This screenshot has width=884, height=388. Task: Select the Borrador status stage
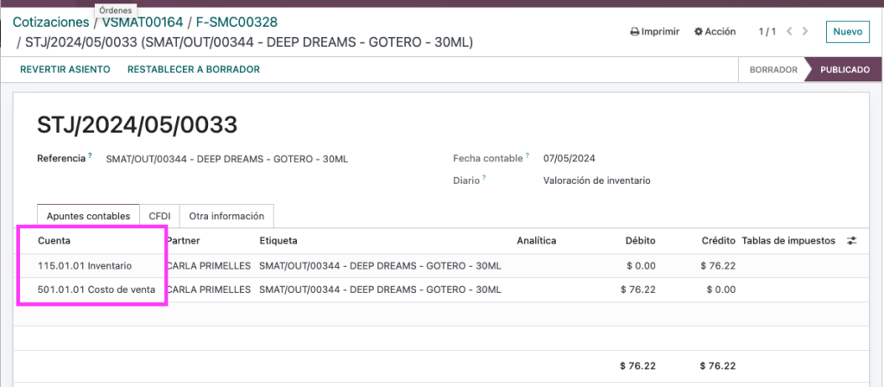tap(773, 70)
